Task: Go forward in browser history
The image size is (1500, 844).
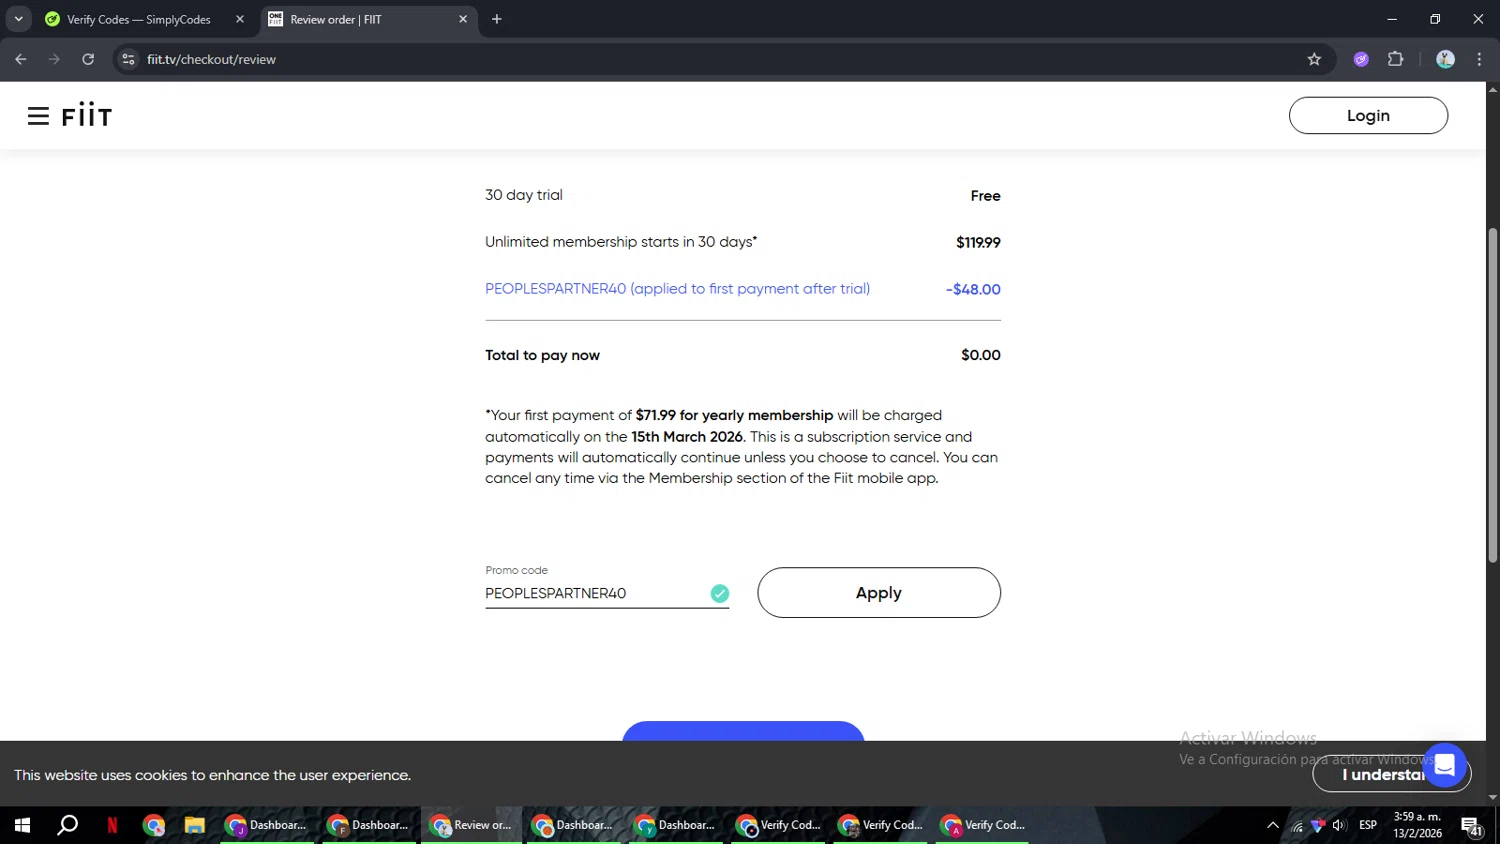Action: (x=54, y=59)
